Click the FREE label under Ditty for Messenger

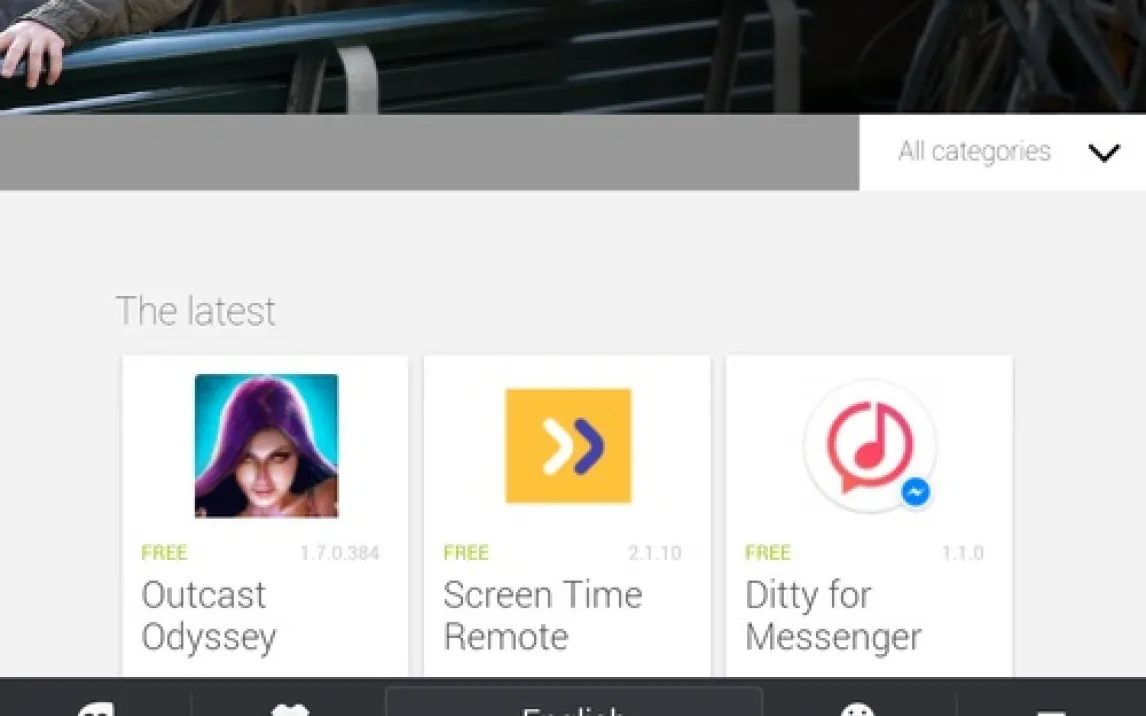coord(768,553)
